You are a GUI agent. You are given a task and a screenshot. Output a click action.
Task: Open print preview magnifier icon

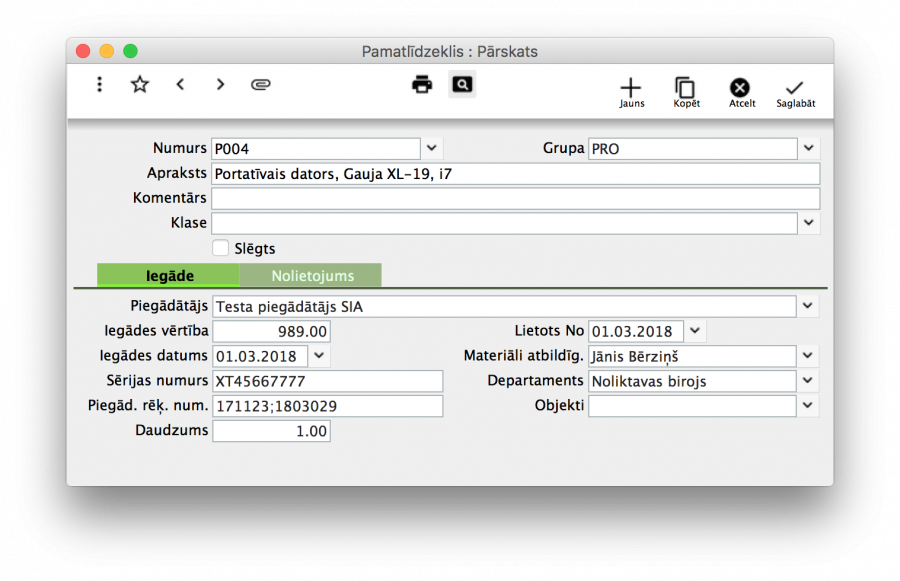(x=461, y=85)
